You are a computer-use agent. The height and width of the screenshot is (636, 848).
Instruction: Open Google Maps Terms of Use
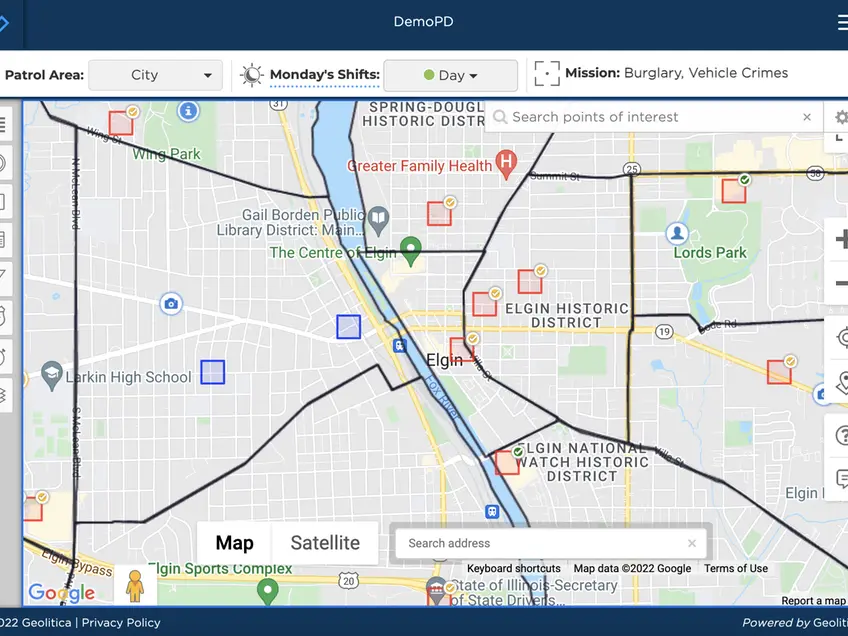736,568
